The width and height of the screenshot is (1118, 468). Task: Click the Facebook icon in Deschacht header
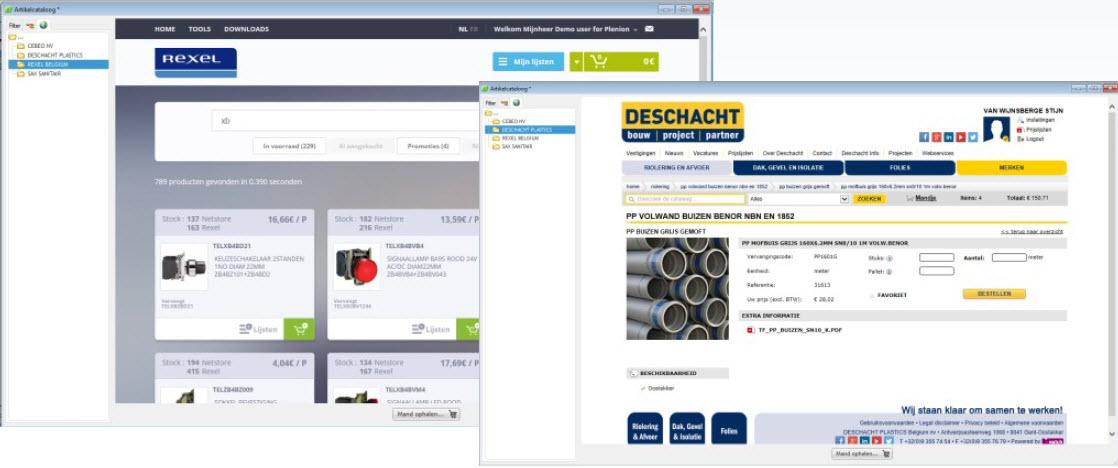coord(924,137)
